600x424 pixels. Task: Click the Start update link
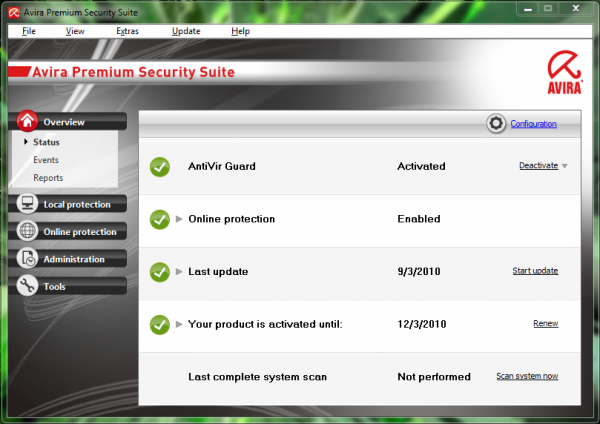[x=535, y=271]
